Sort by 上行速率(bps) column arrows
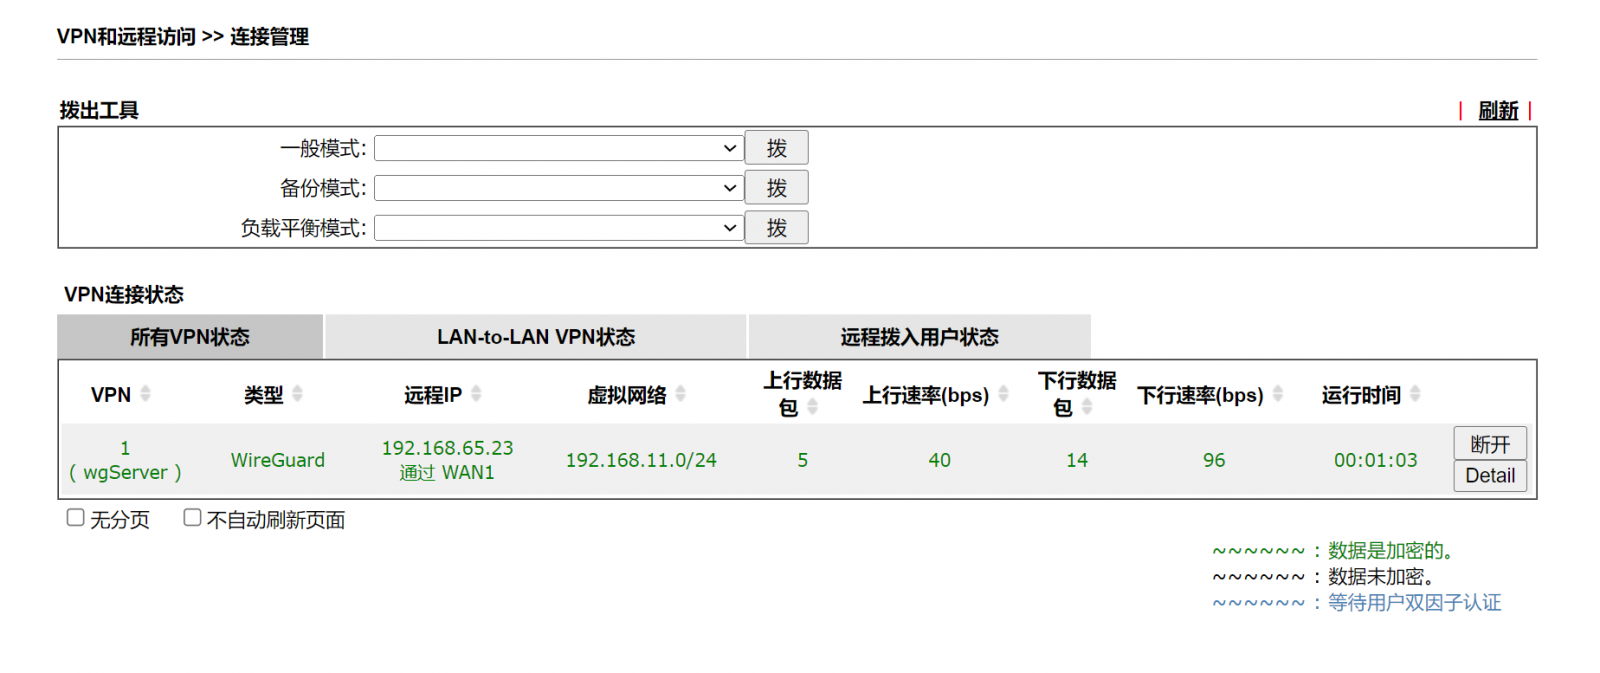1600x673 pixels. pos(1003,394)
